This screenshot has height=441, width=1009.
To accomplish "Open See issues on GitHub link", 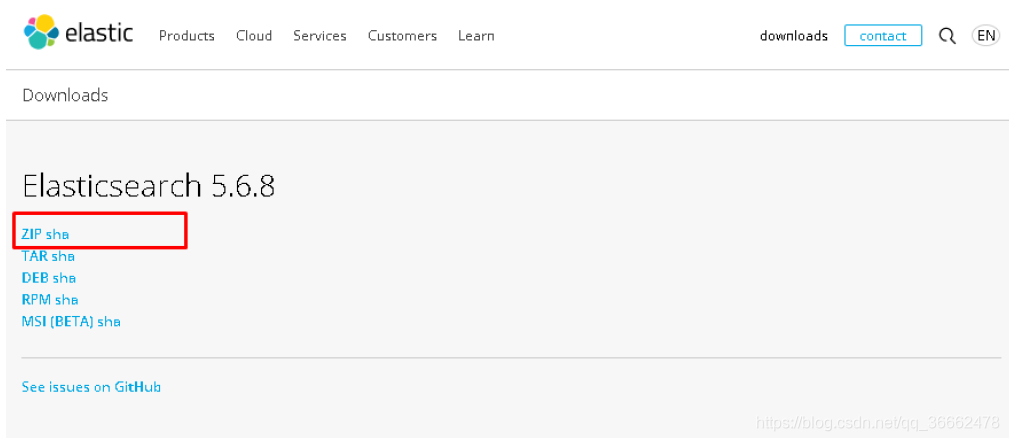I will point(91,387).
